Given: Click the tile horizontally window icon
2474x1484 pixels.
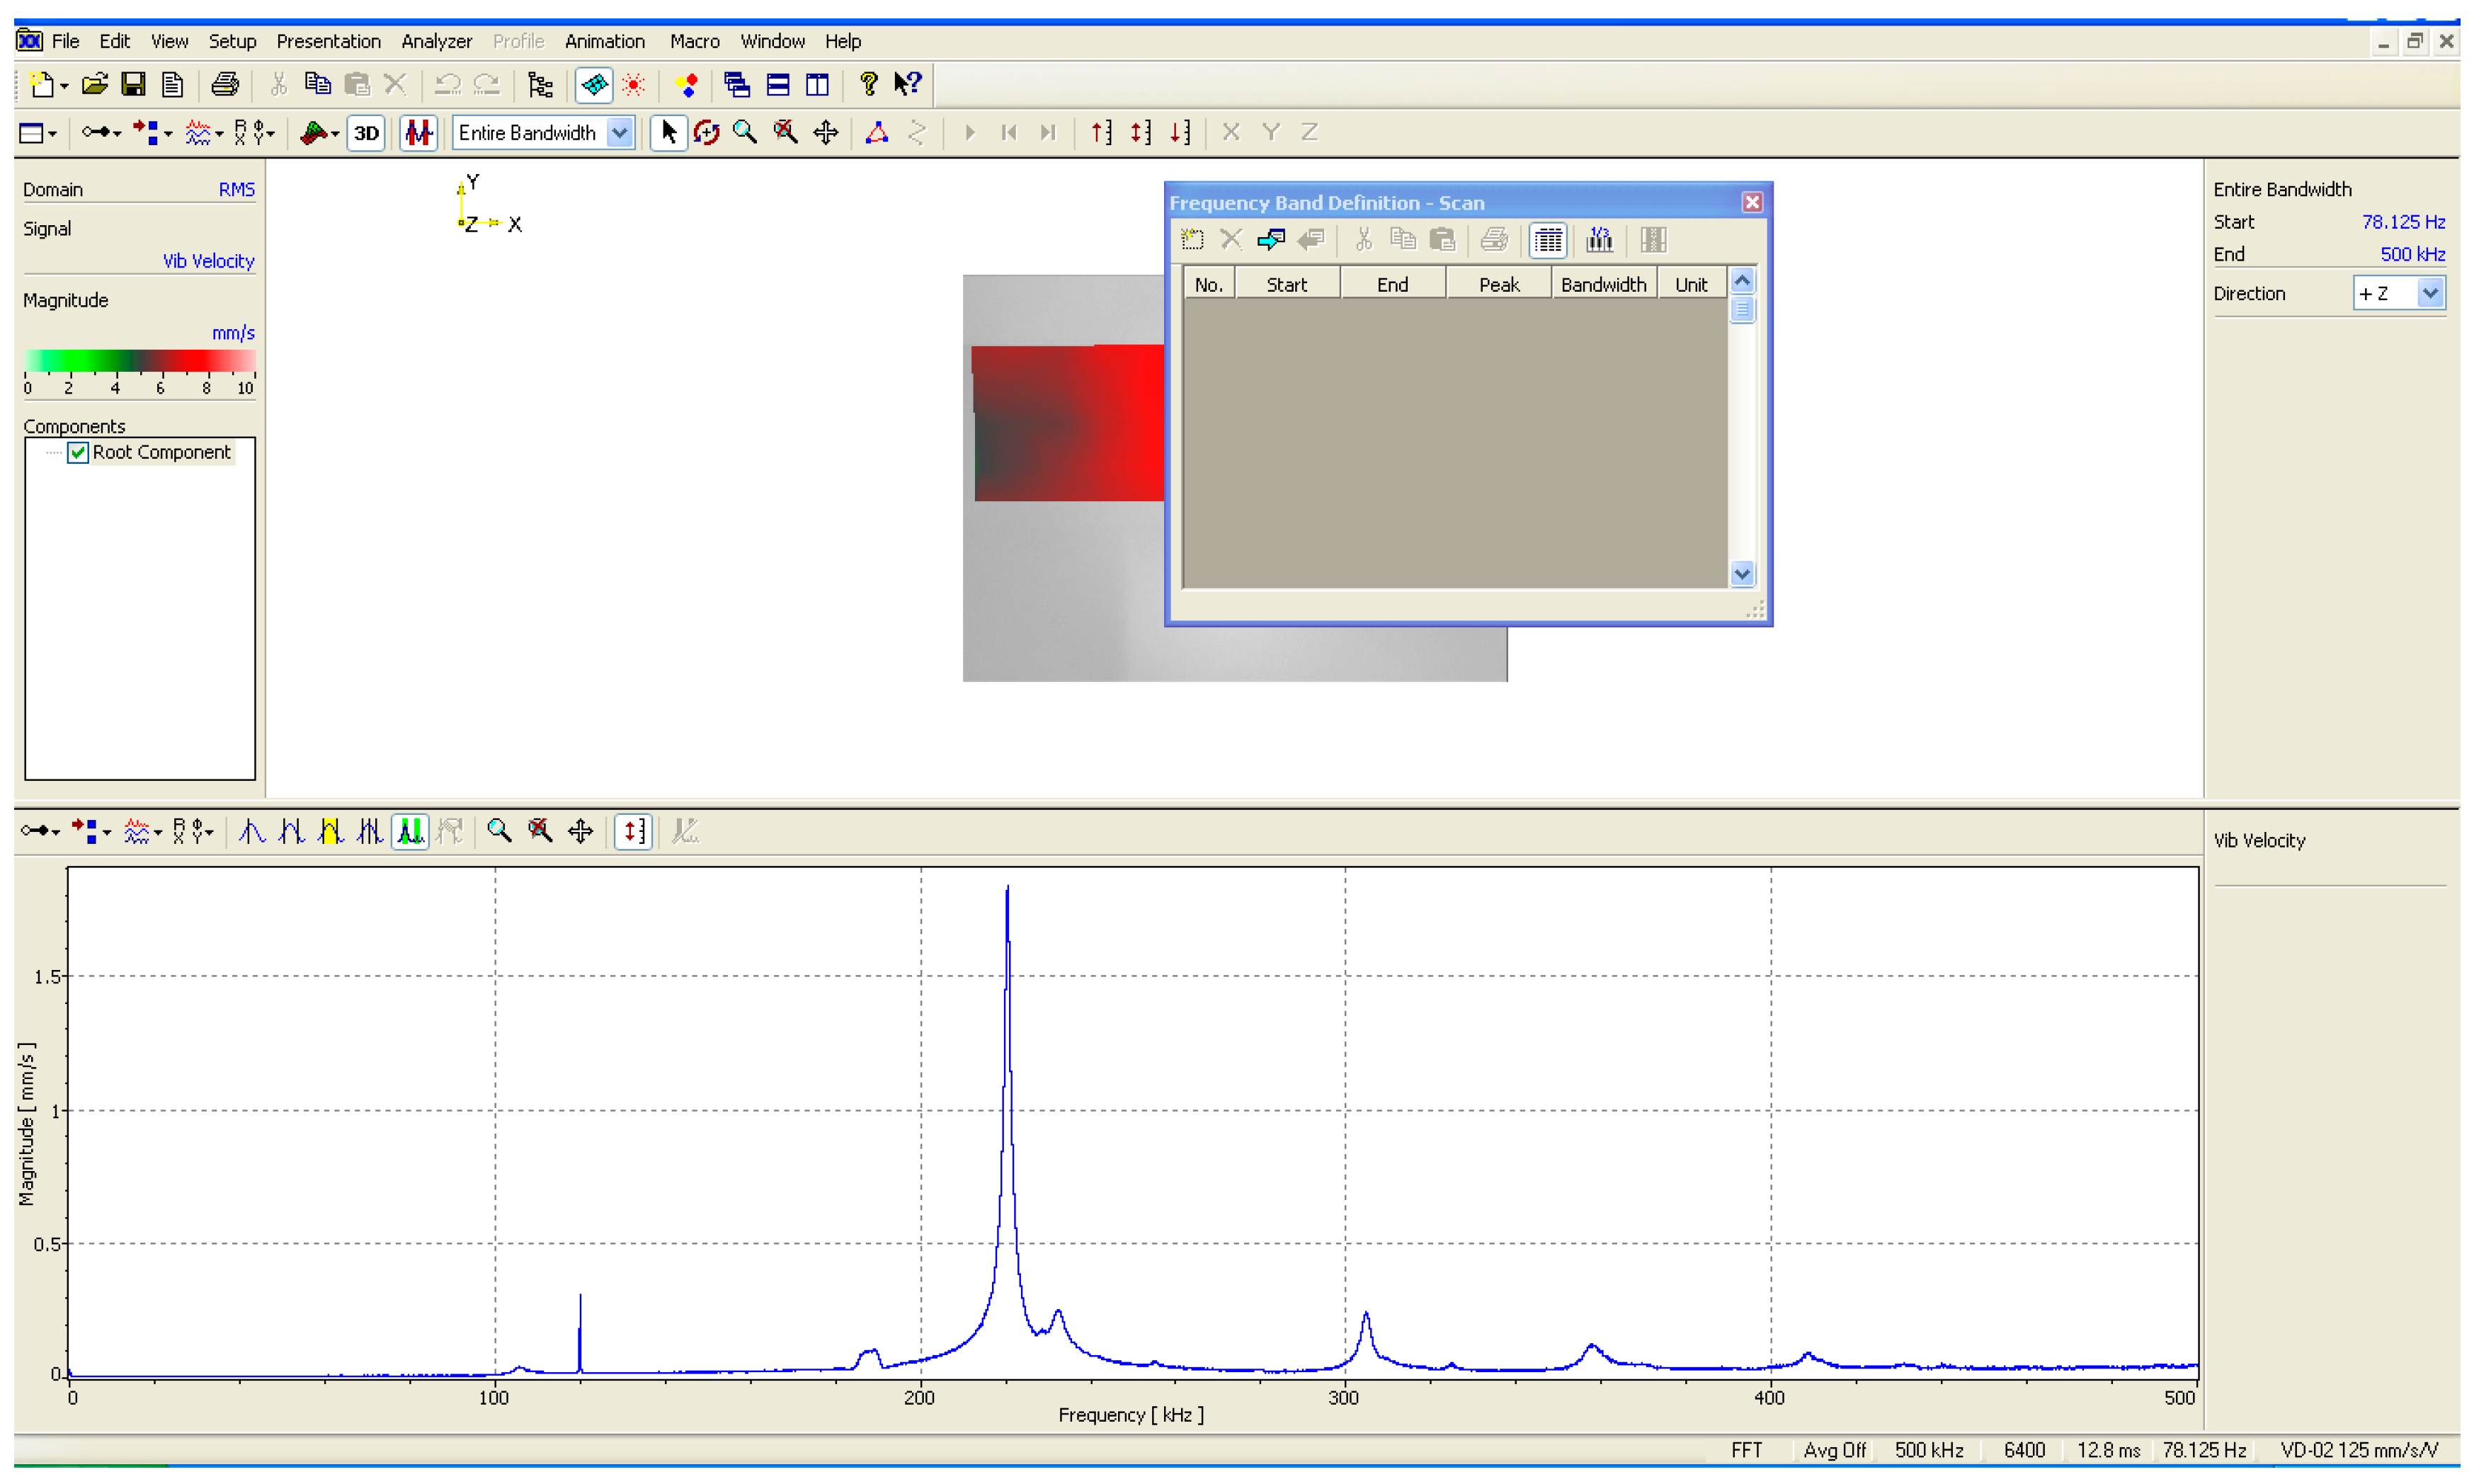Looking at the screenshot, I should coord(778,84).
